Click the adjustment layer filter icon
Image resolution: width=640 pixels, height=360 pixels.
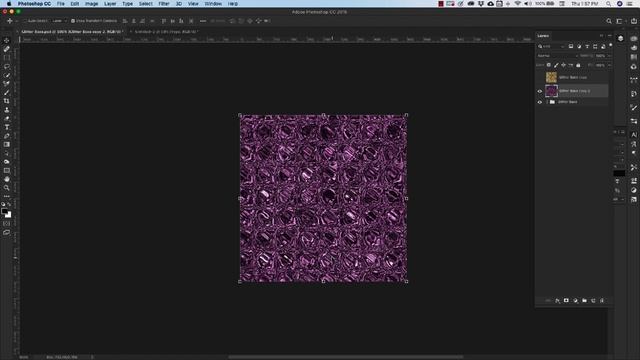[x=579, y=47]
